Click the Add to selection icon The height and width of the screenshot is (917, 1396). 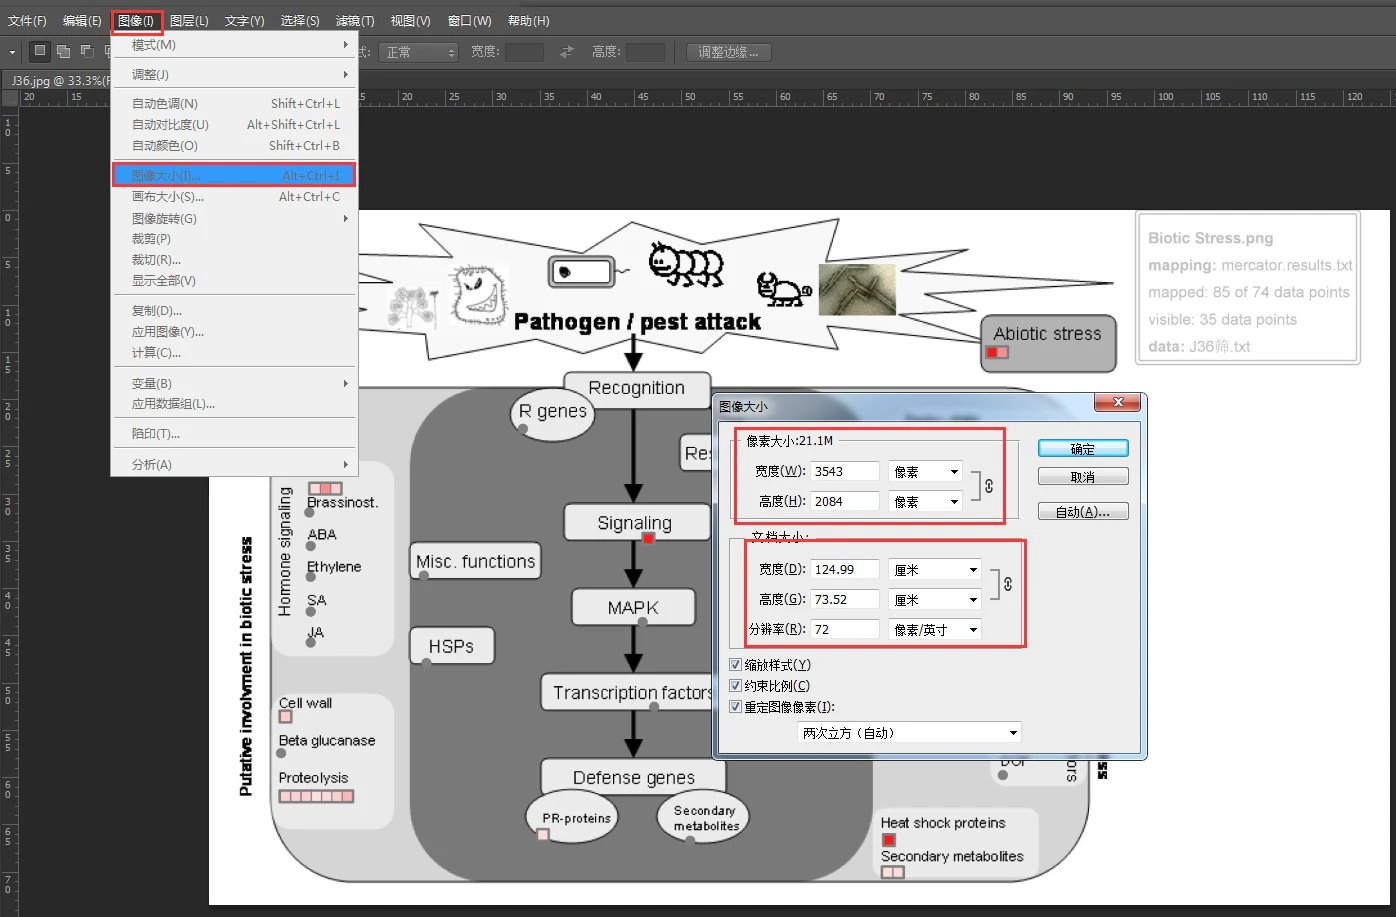click(64, 51)
